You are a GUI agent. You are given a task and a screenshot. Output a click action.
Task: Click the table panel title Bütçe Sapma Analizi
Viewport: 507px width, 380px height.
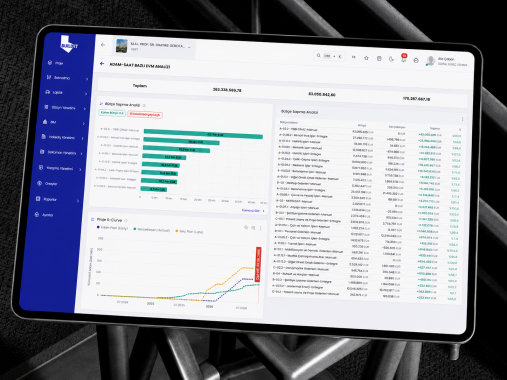[299, 112]
